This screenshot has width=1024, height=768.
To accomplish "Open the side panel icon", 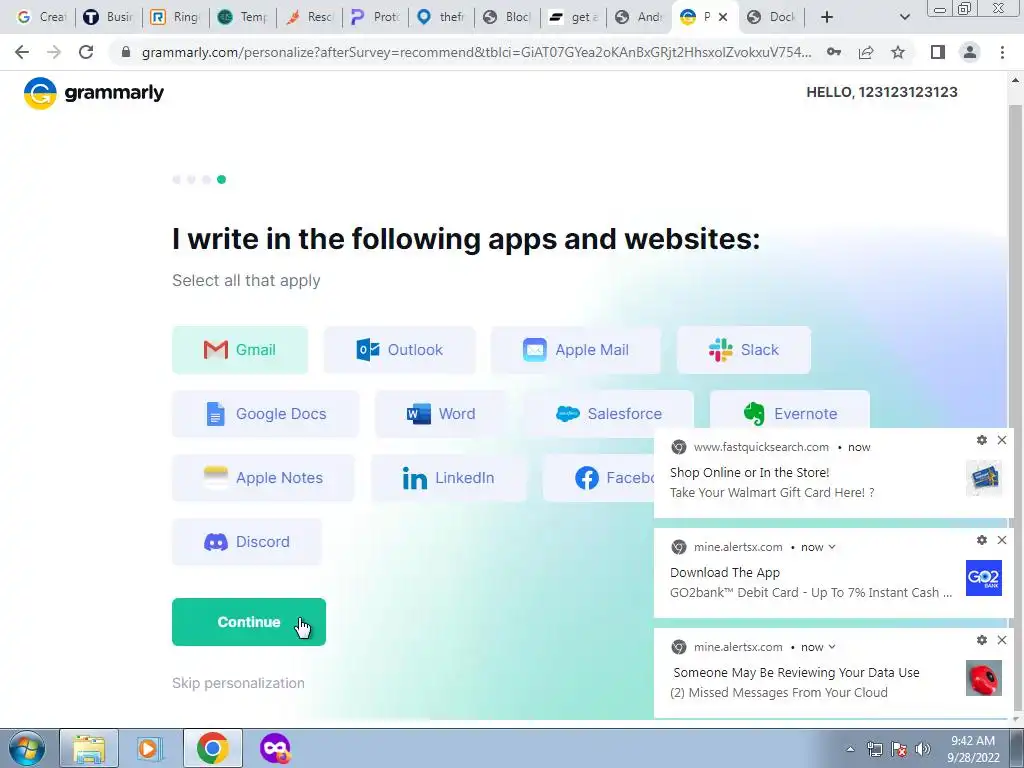I will tap(938, 52).
